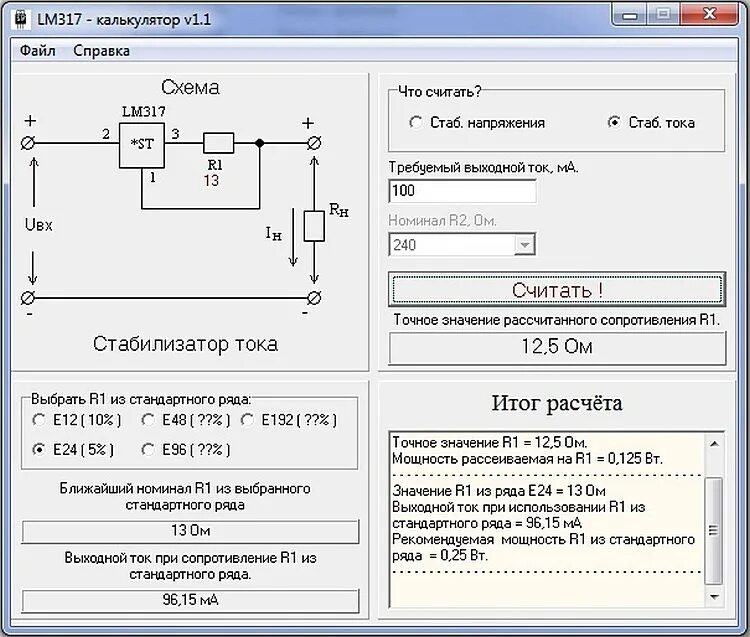The image size is (750, 637).
Task: Click the exact R1 value 12,5 Ом
Action: tap(557, 347)
